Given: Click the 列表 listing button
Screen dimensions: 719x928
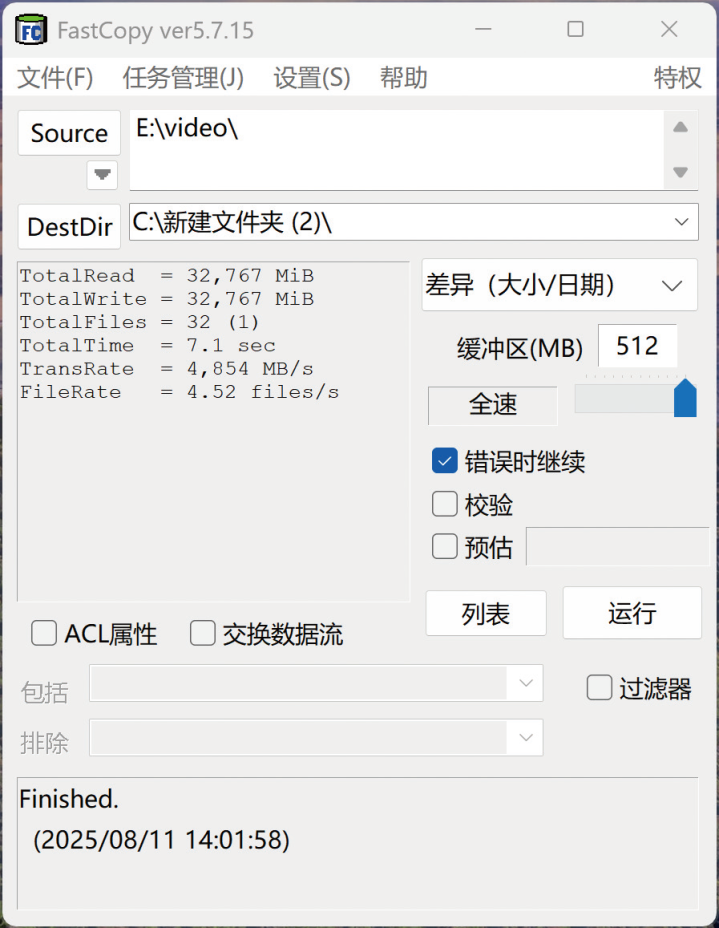Looking at the screenshot, I should coord(486,613).
